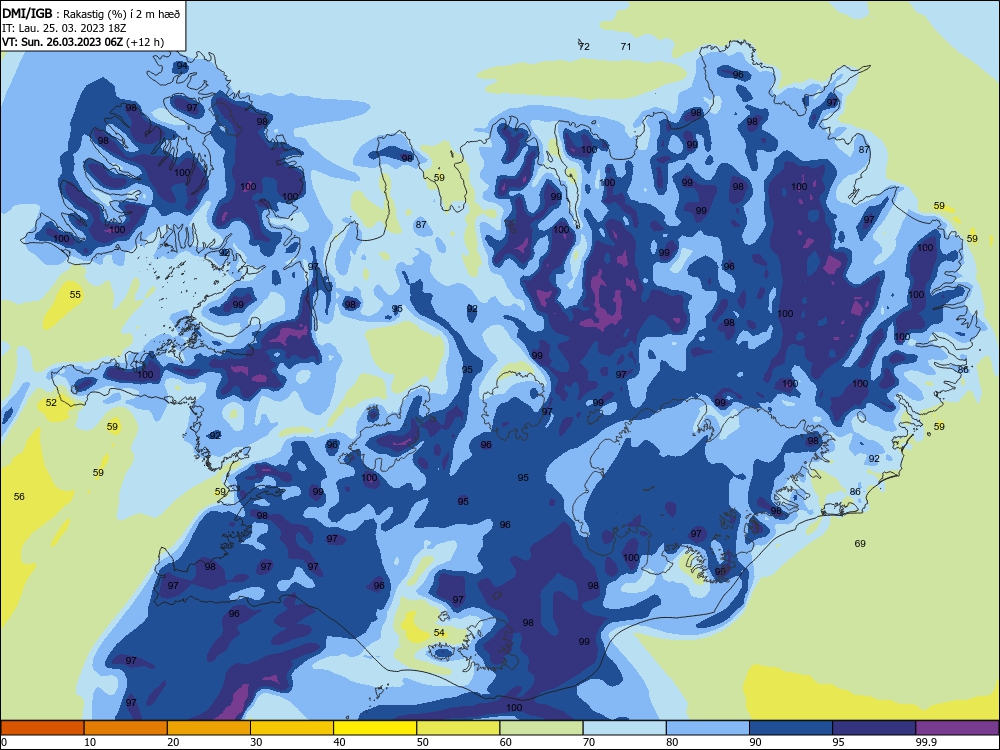
Task: Click the map value '52' near the western peninsula
Action: pos(51,402)
